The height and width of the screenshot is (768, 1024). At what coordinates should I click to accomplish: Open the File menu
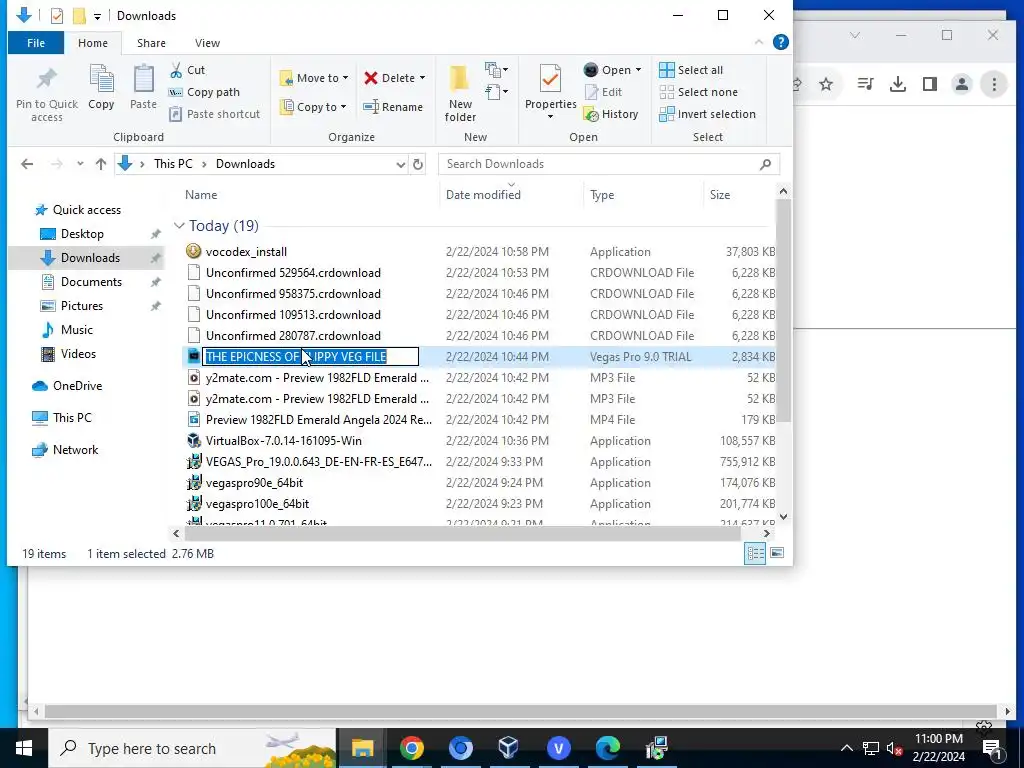point(36,43)
